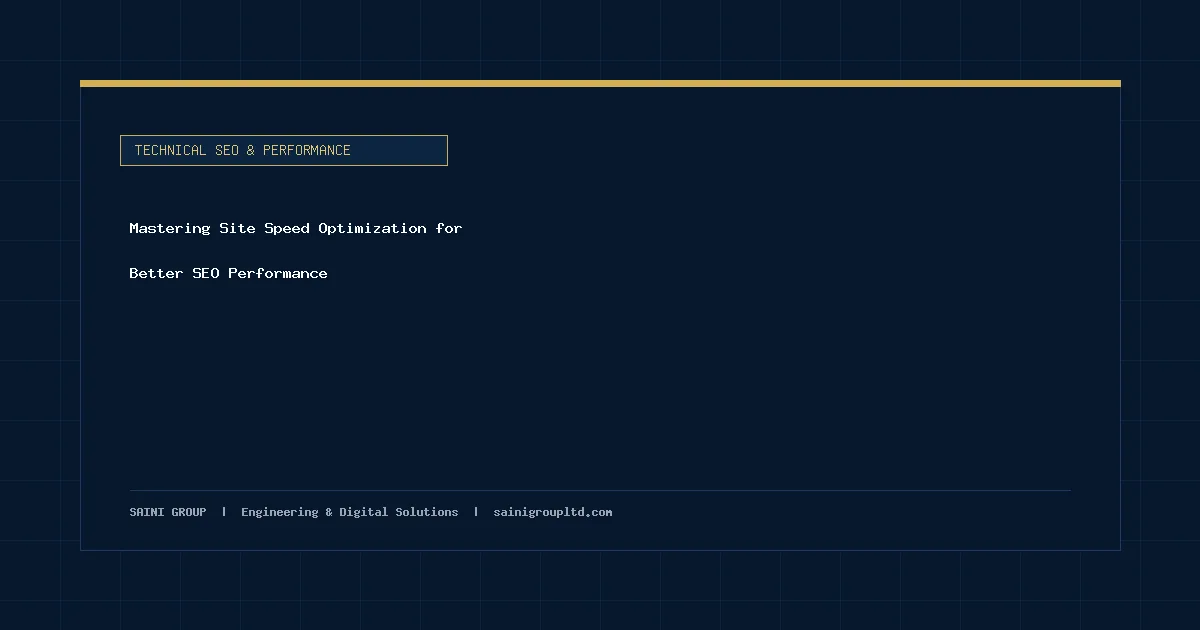Click the word Better in the second title line
Viewport: 1200px width, 630px height.
156,273
